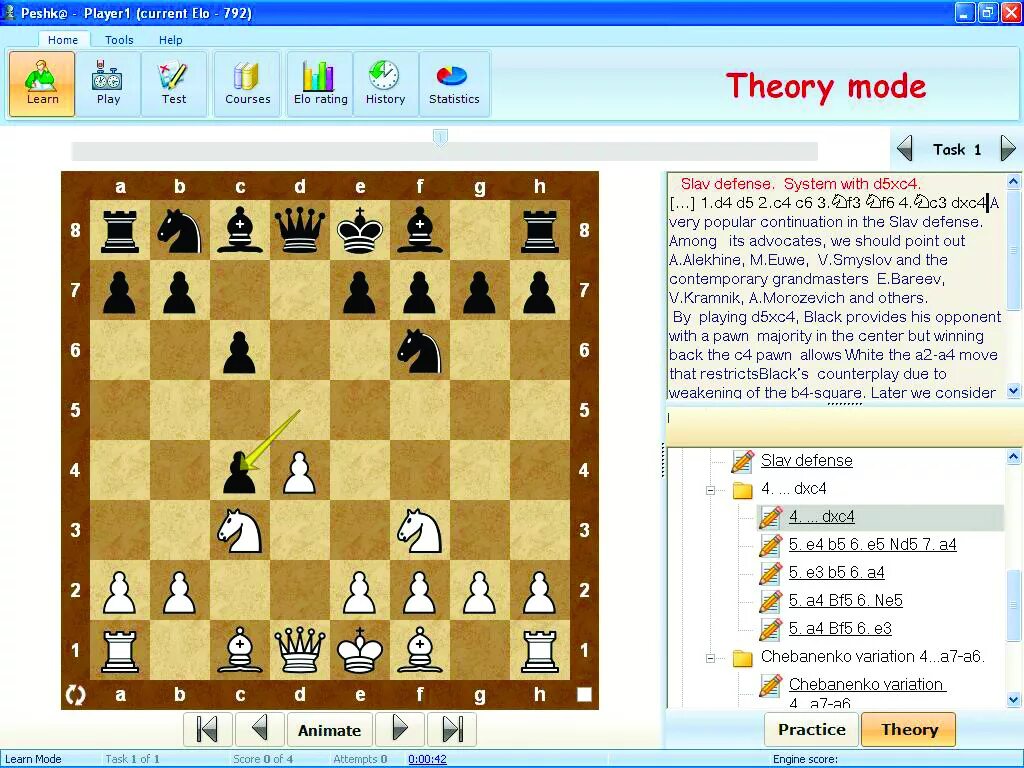Open the Learn mode button
The height and width of the screenshot is (768, 1024).
pos(42,84)
